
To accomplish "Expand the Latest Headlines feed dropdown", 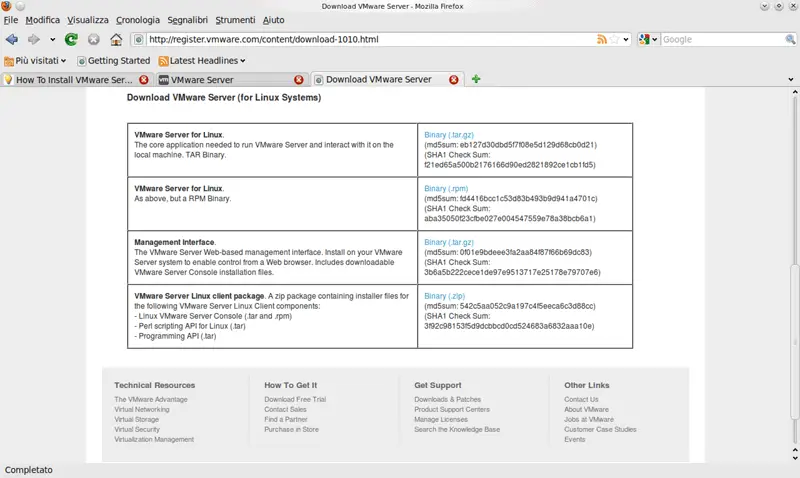I will pyautogui.click(x=202, y=61).
